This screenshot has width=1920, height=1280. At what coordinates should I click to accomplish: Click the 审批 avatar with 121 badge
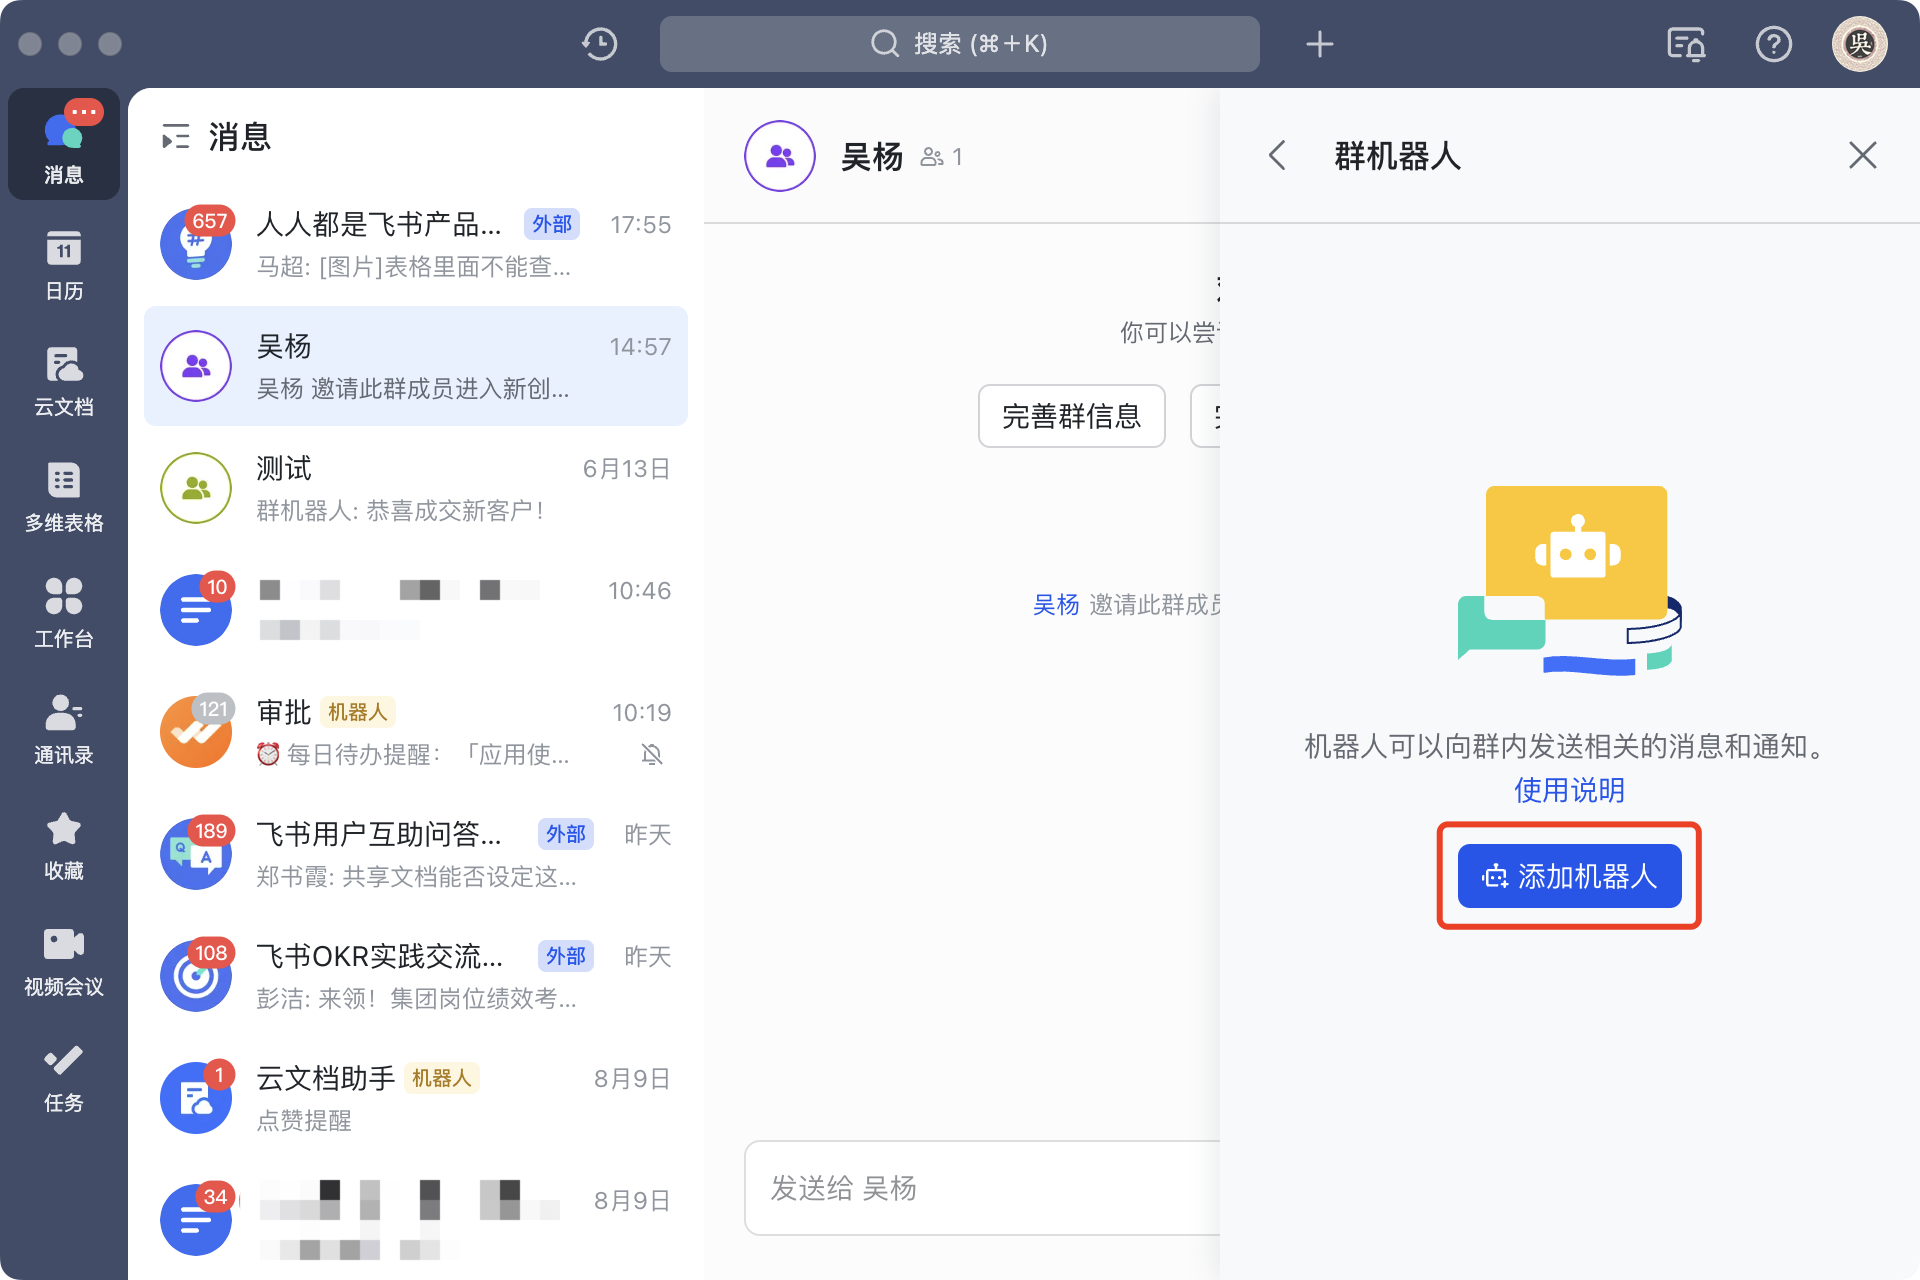(x=196, y=732)
